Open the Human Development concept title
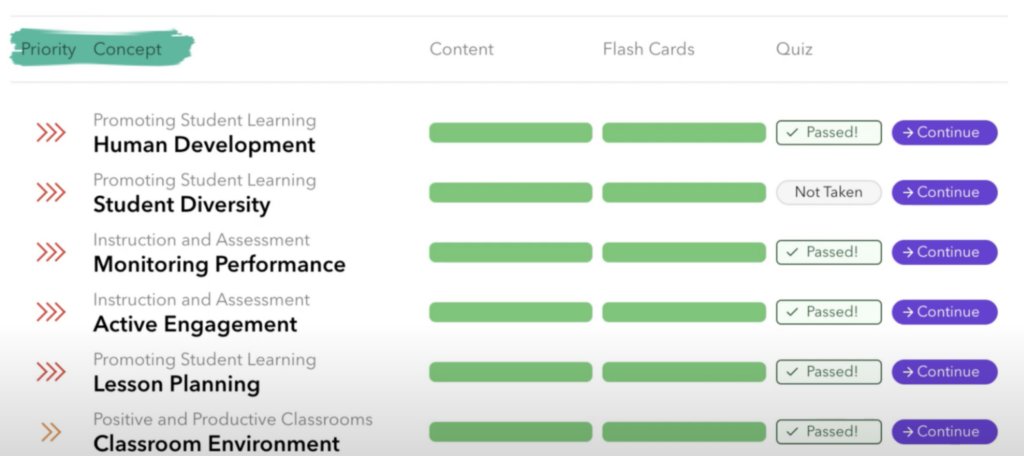 coord(204,145)
